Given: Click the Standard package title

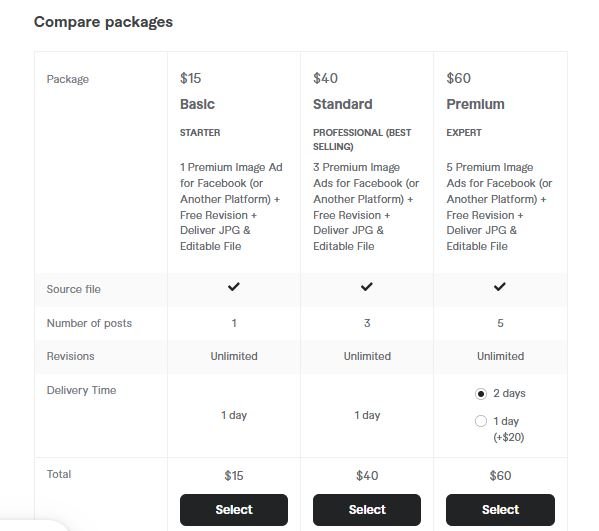Looking at the screenshot, I should click(343, 104).
